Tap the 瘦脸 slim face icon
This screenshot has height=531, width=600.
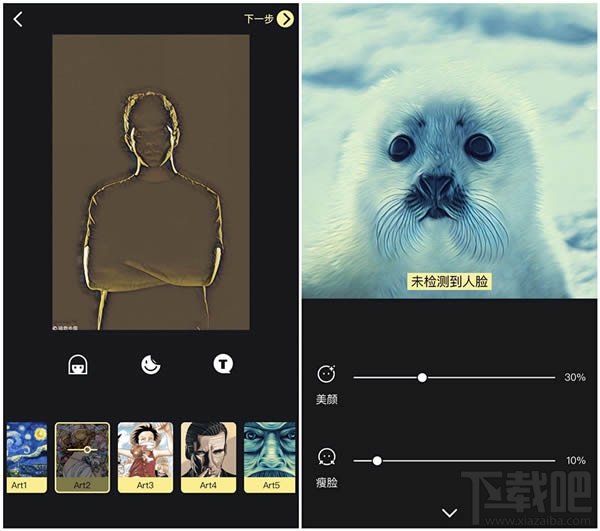point(326,457)
